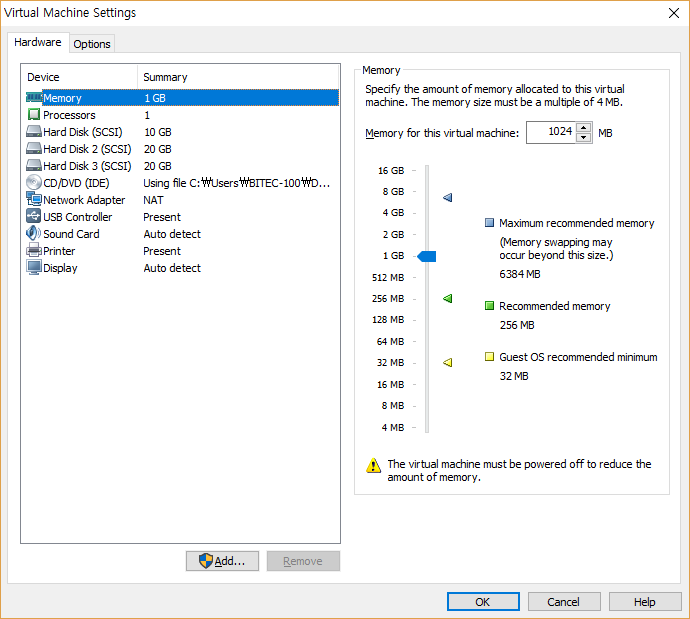This screenshot has height=619, width=690.
Task: Click the NAT summary cell
Action: tap(153, 200)
